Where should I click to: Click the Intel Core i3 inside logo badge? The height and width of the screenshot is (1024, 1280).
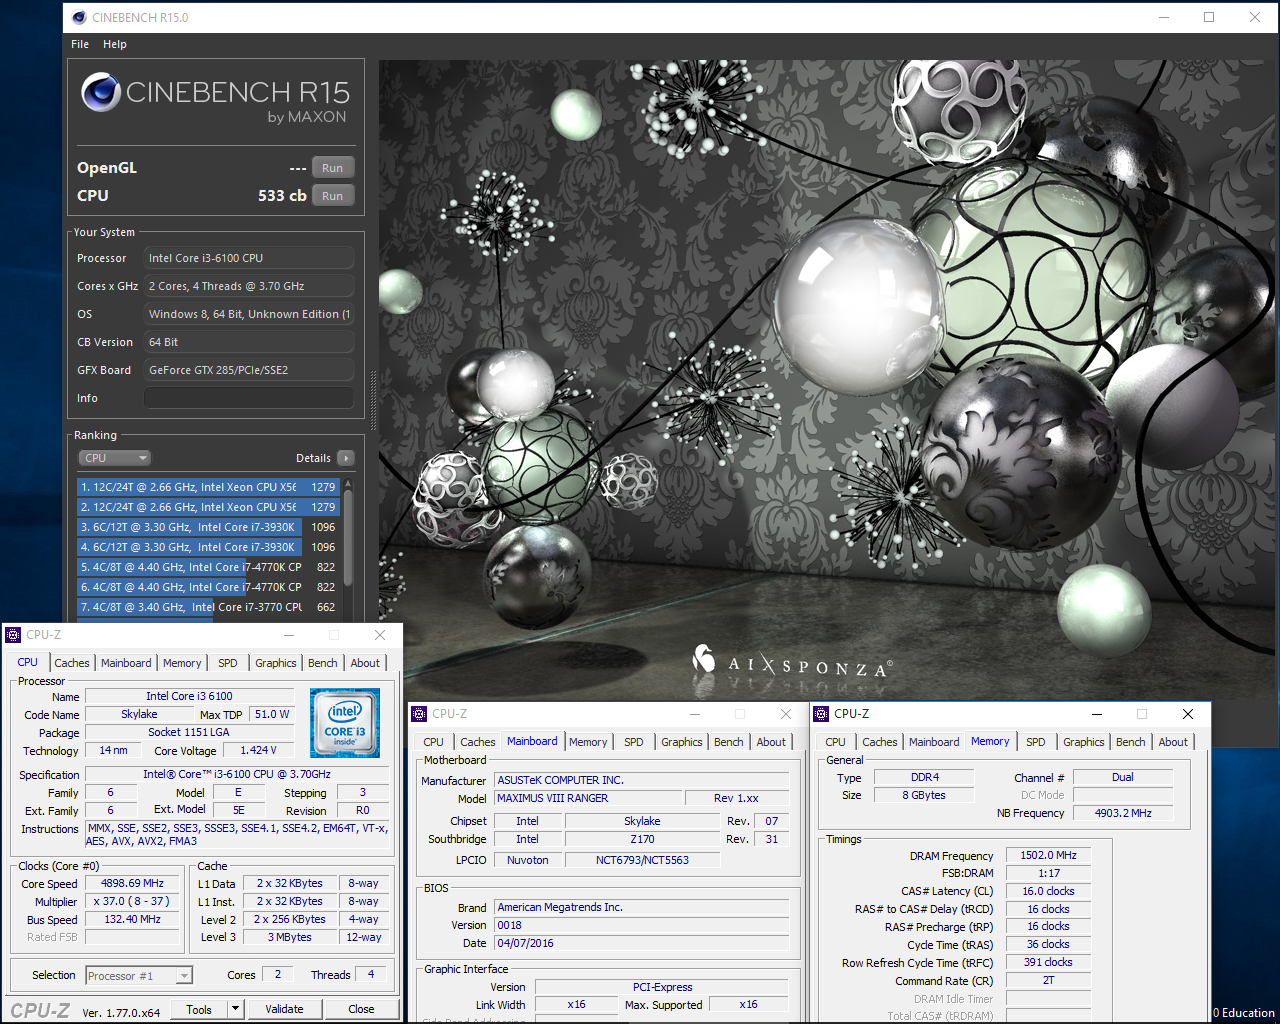[x=345, y=722]
